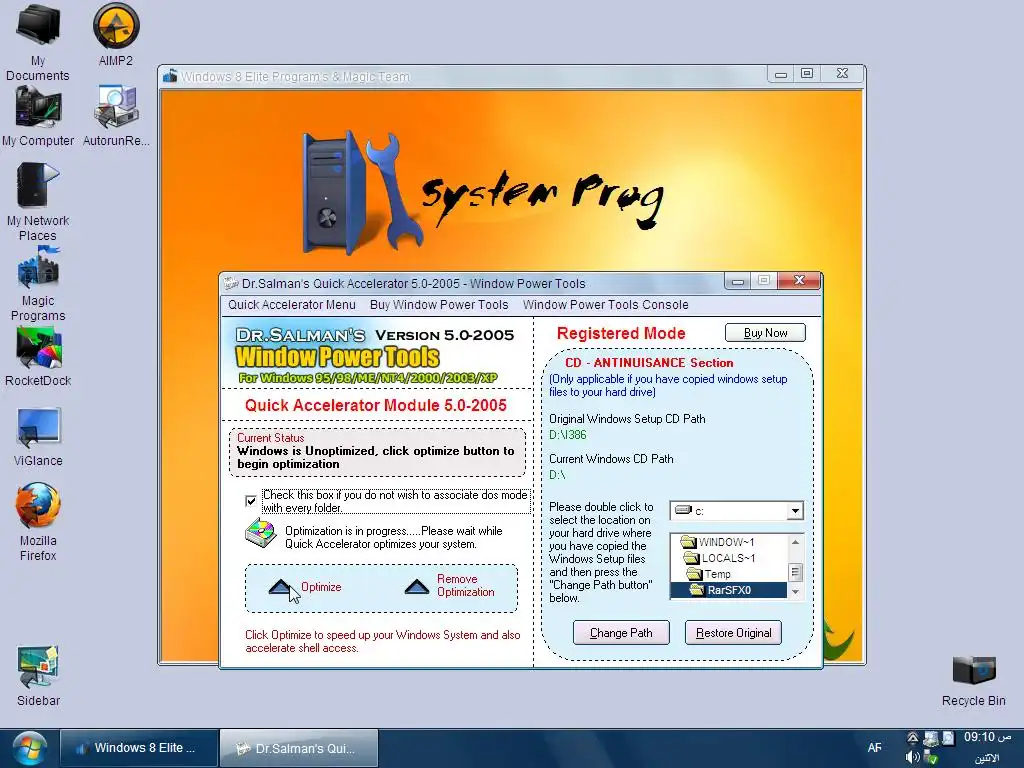Click the Optimize triangle icon
Image resolution: width=1024 pixels, height=768 pixels.
point(280,587)
